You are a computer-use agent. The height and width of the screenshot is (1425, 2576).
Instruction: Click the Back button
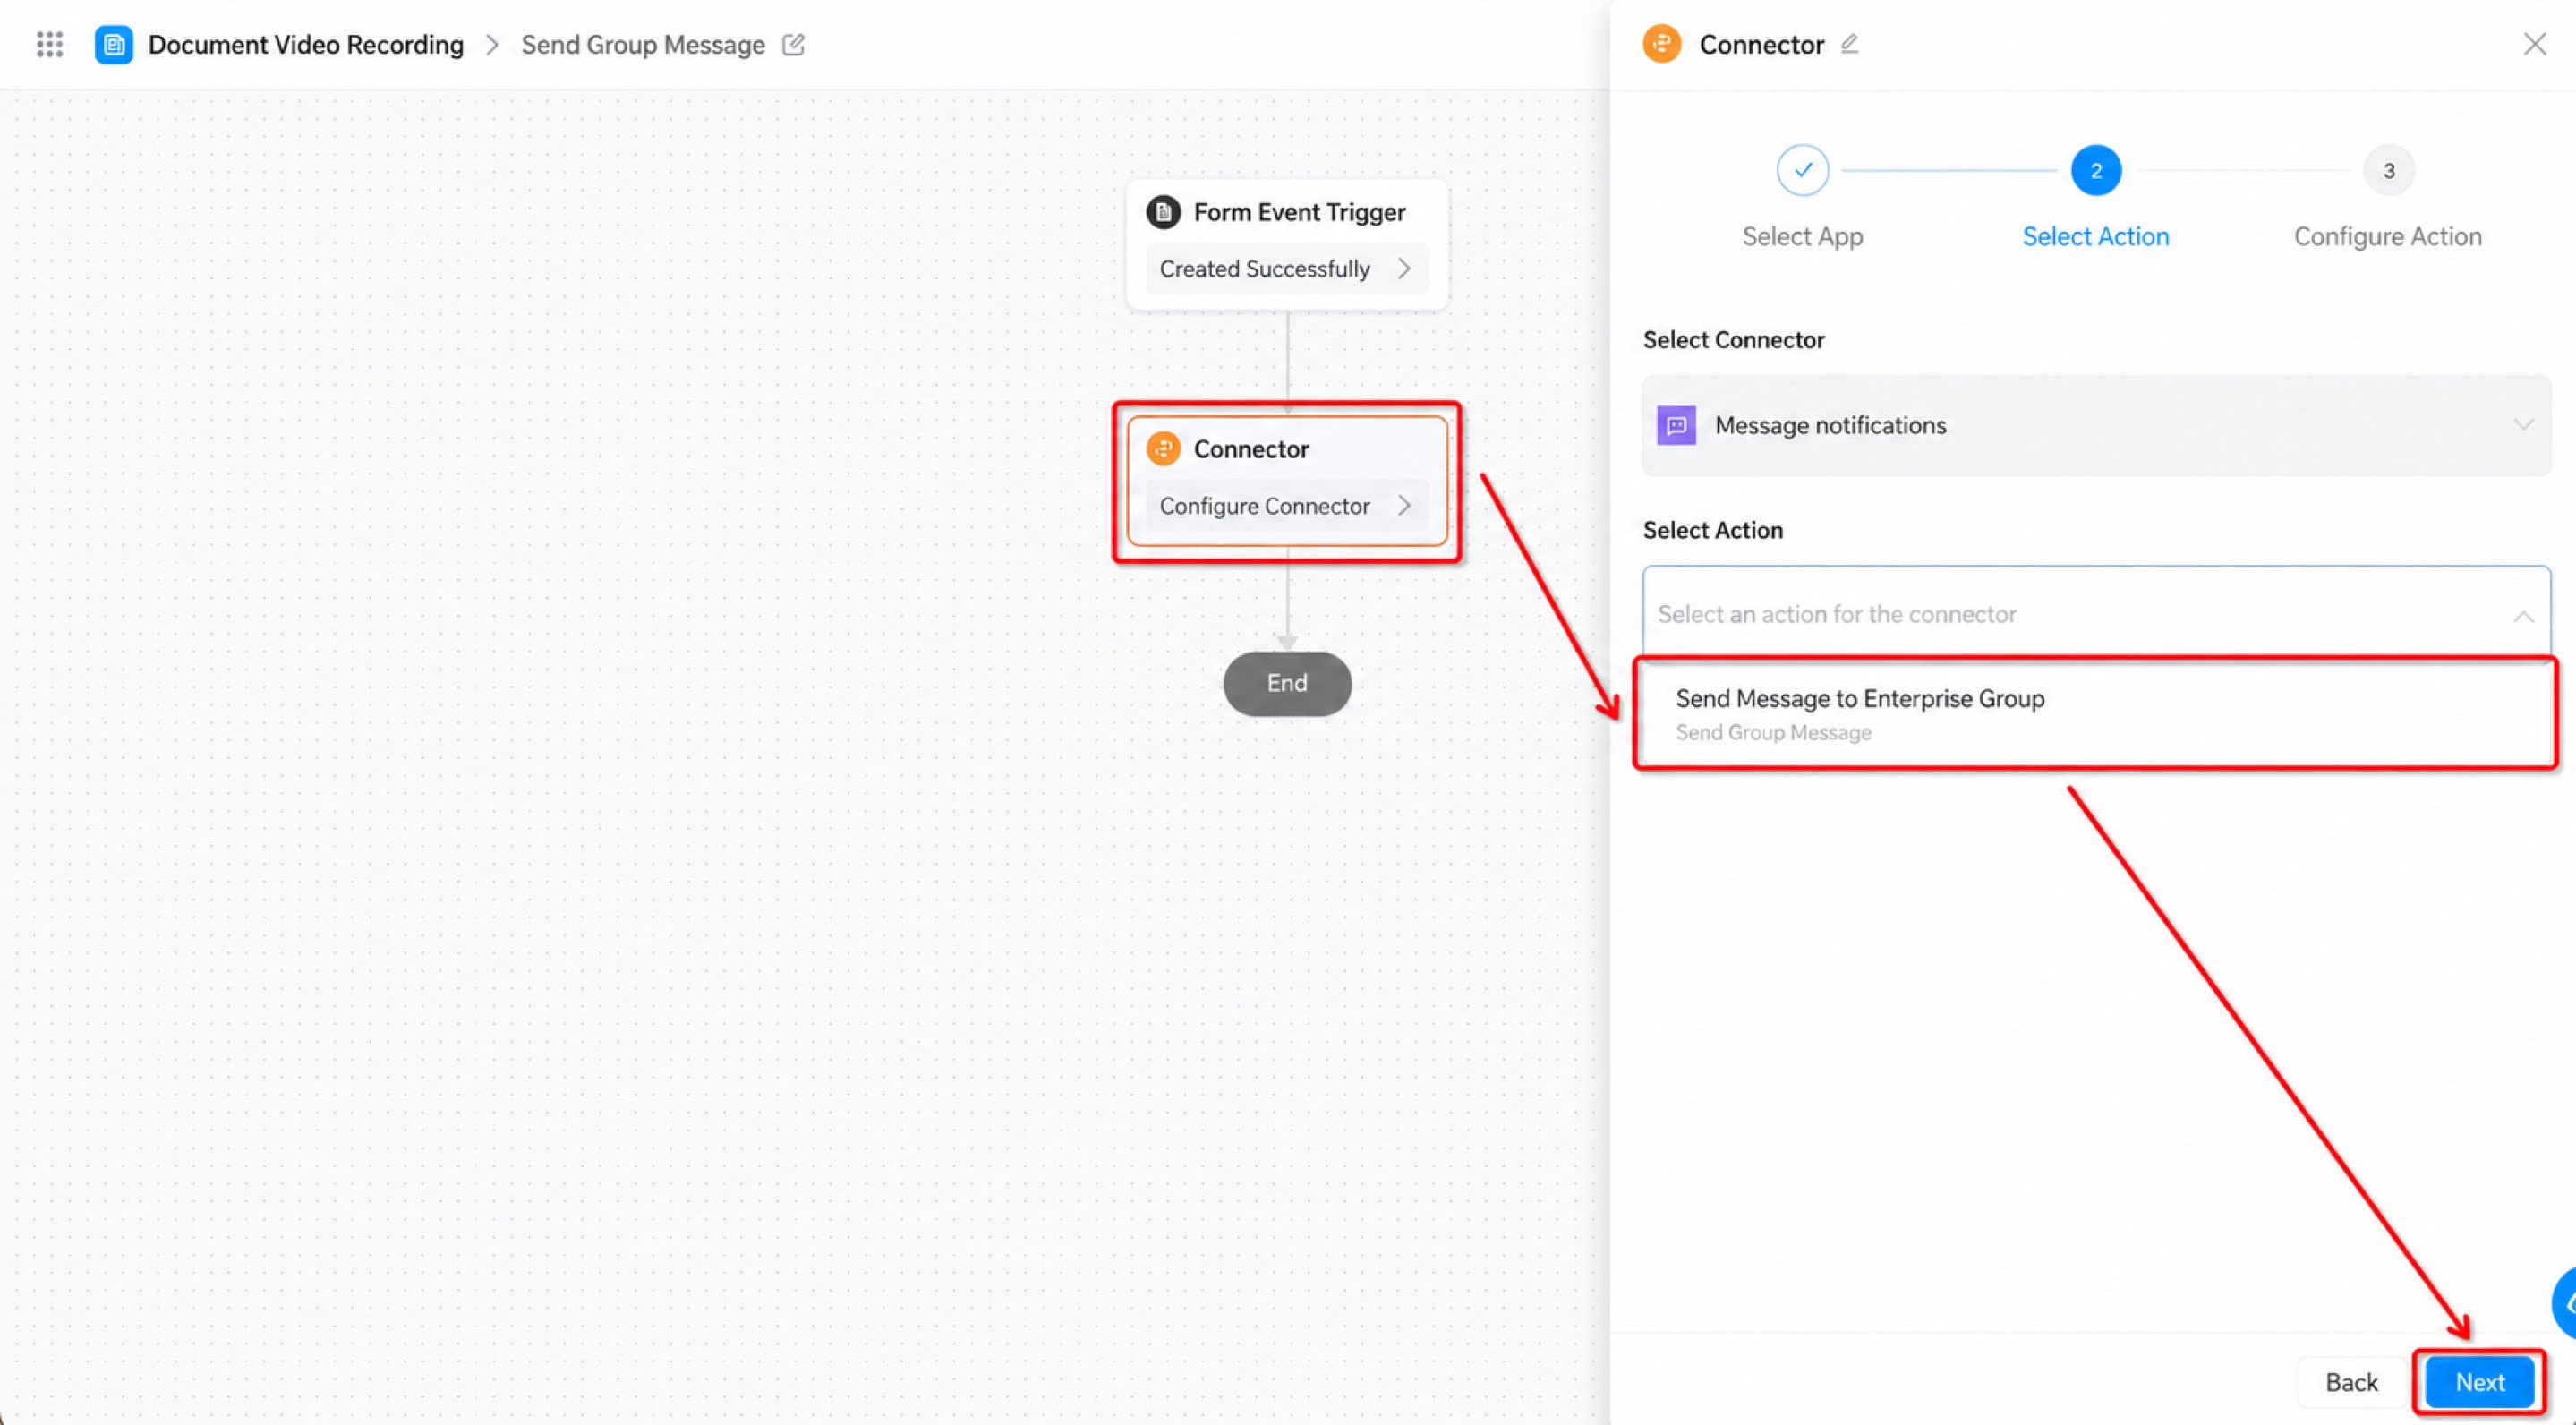pos(2351,1382)
